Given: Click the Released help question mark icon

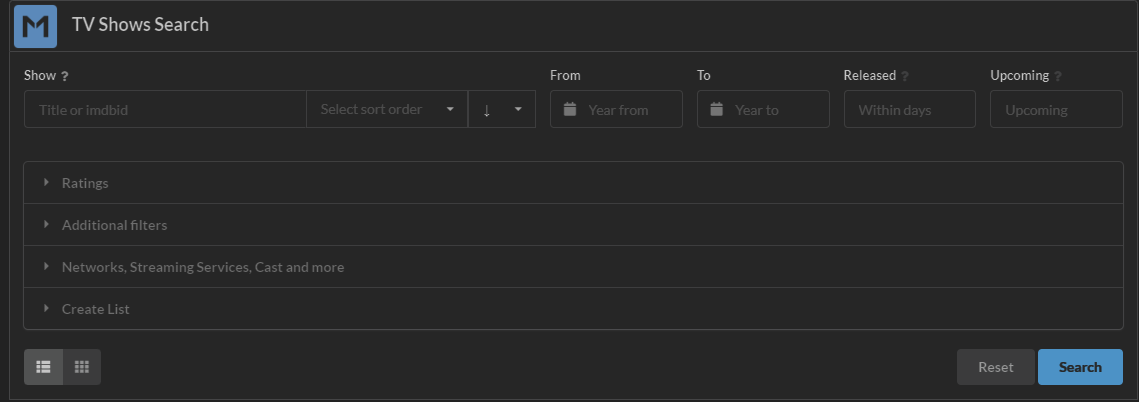Looking at the screenshot, I should pos(905,76).
